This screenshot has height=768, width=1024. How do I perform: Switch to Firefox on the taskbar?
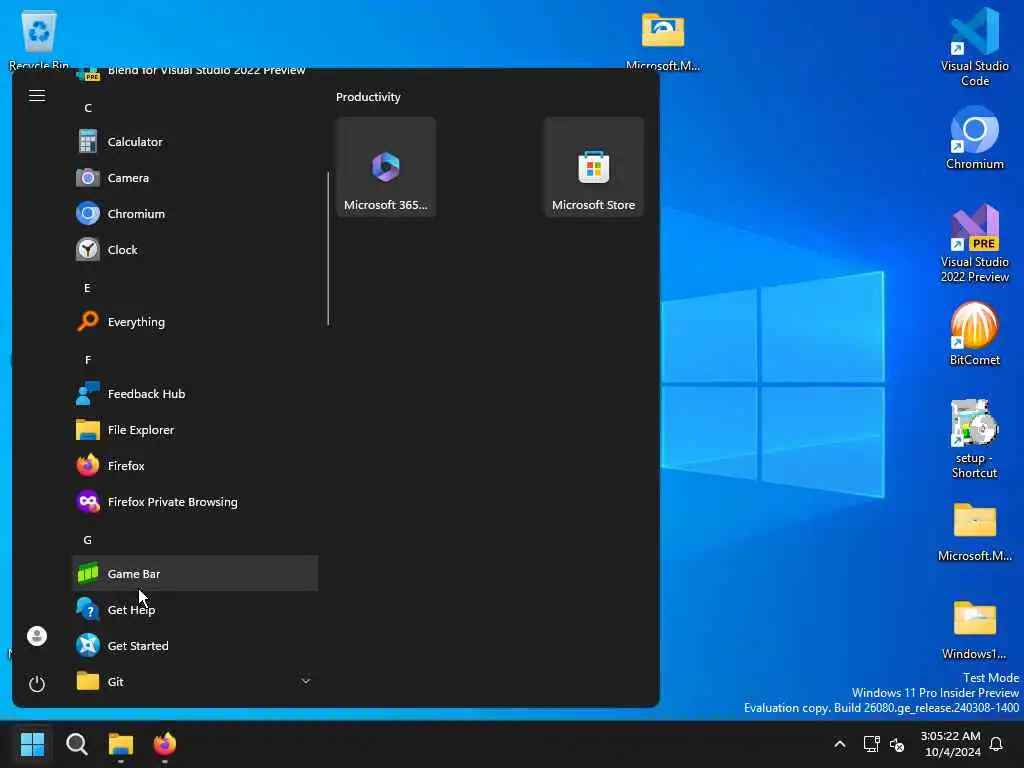tap(165, 744)
